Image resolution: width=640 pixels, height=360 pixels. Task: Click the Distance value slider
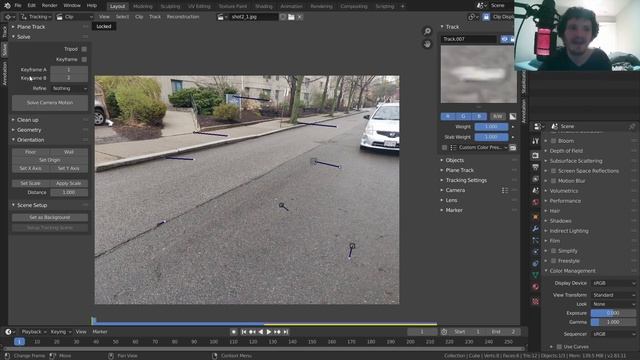tap(69, 192)
